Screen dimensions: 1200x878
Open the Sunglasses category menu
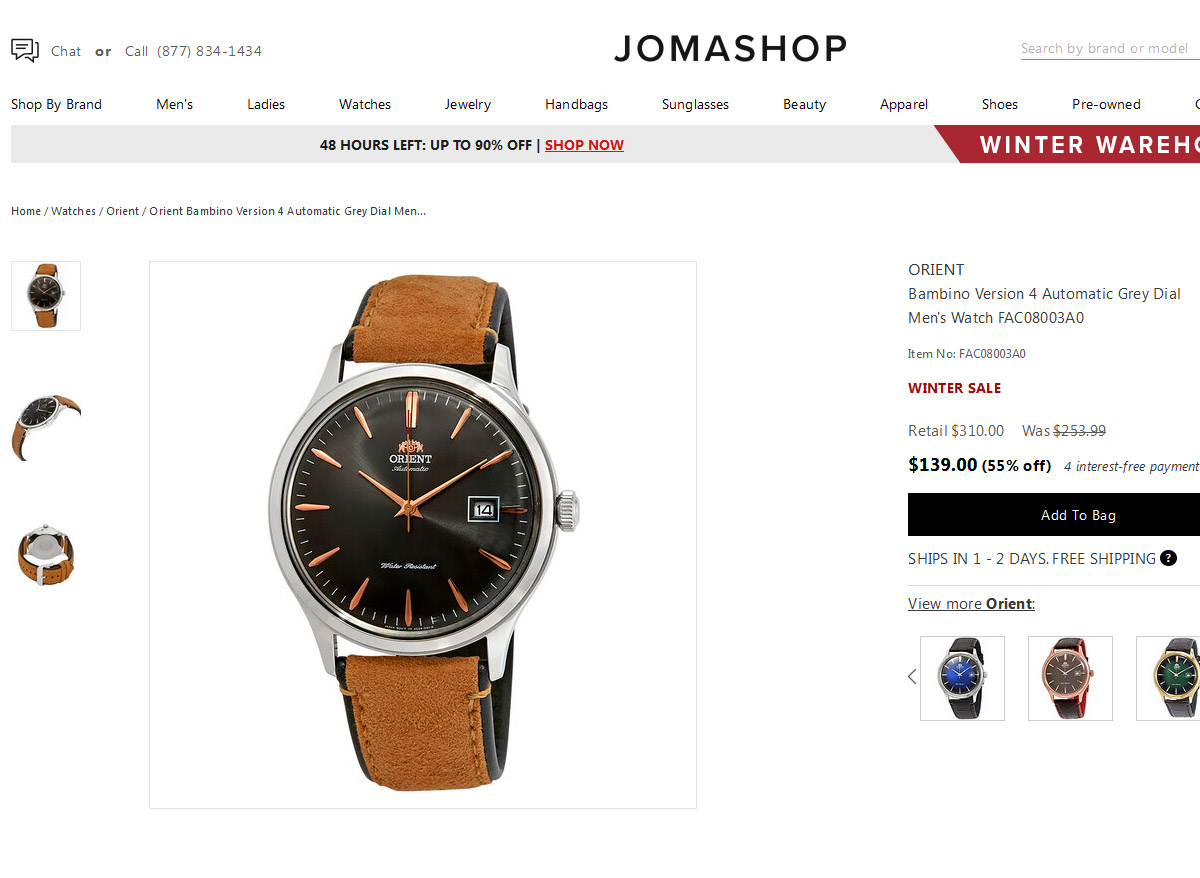(695, 104)
